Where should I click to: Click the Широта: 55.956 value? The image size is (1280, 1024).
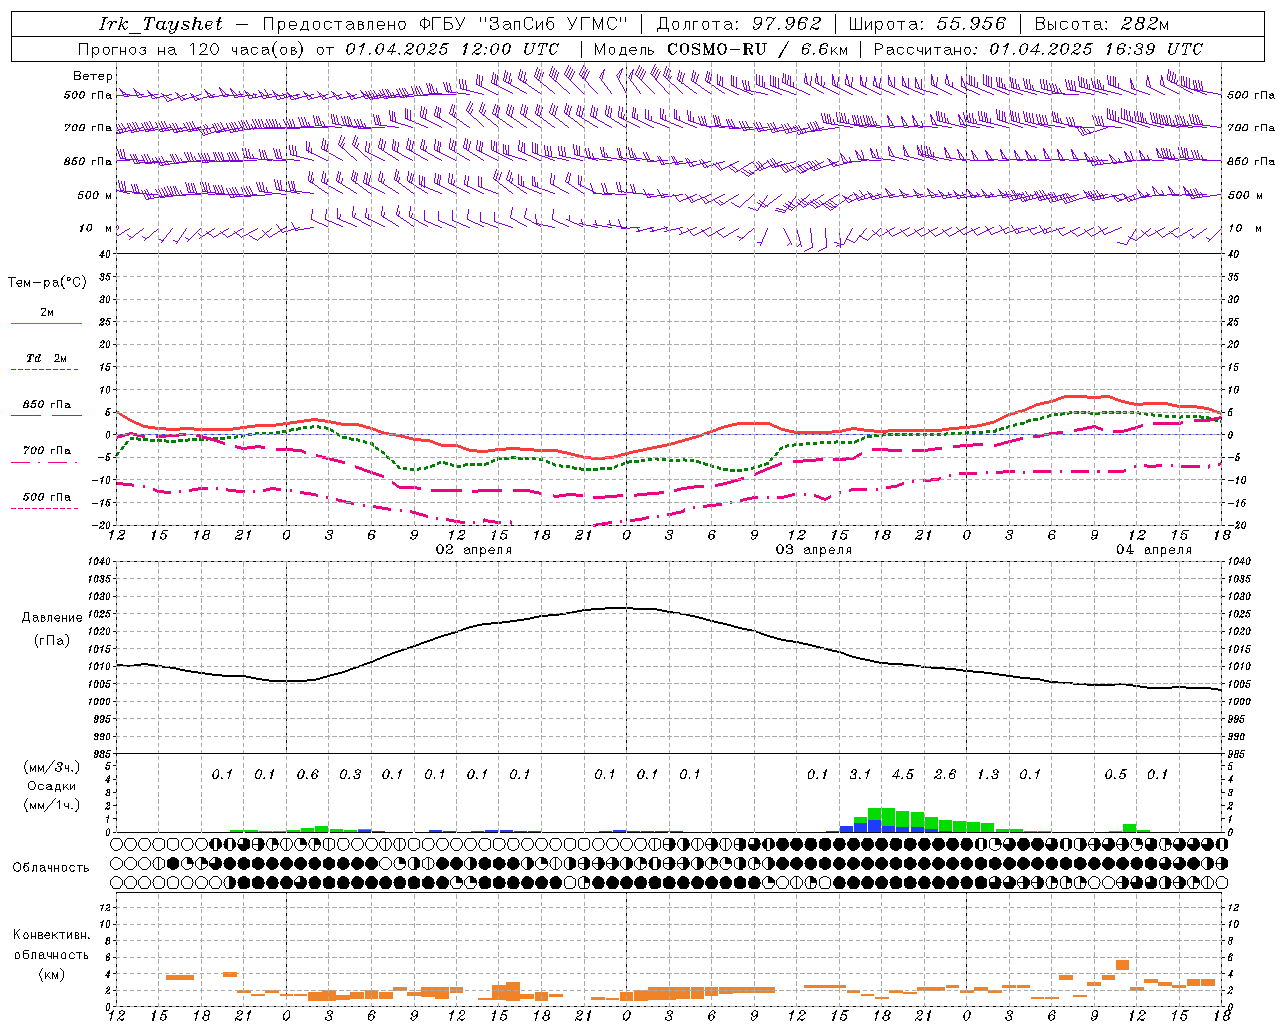pyautogui.click(x=927, y=24)
